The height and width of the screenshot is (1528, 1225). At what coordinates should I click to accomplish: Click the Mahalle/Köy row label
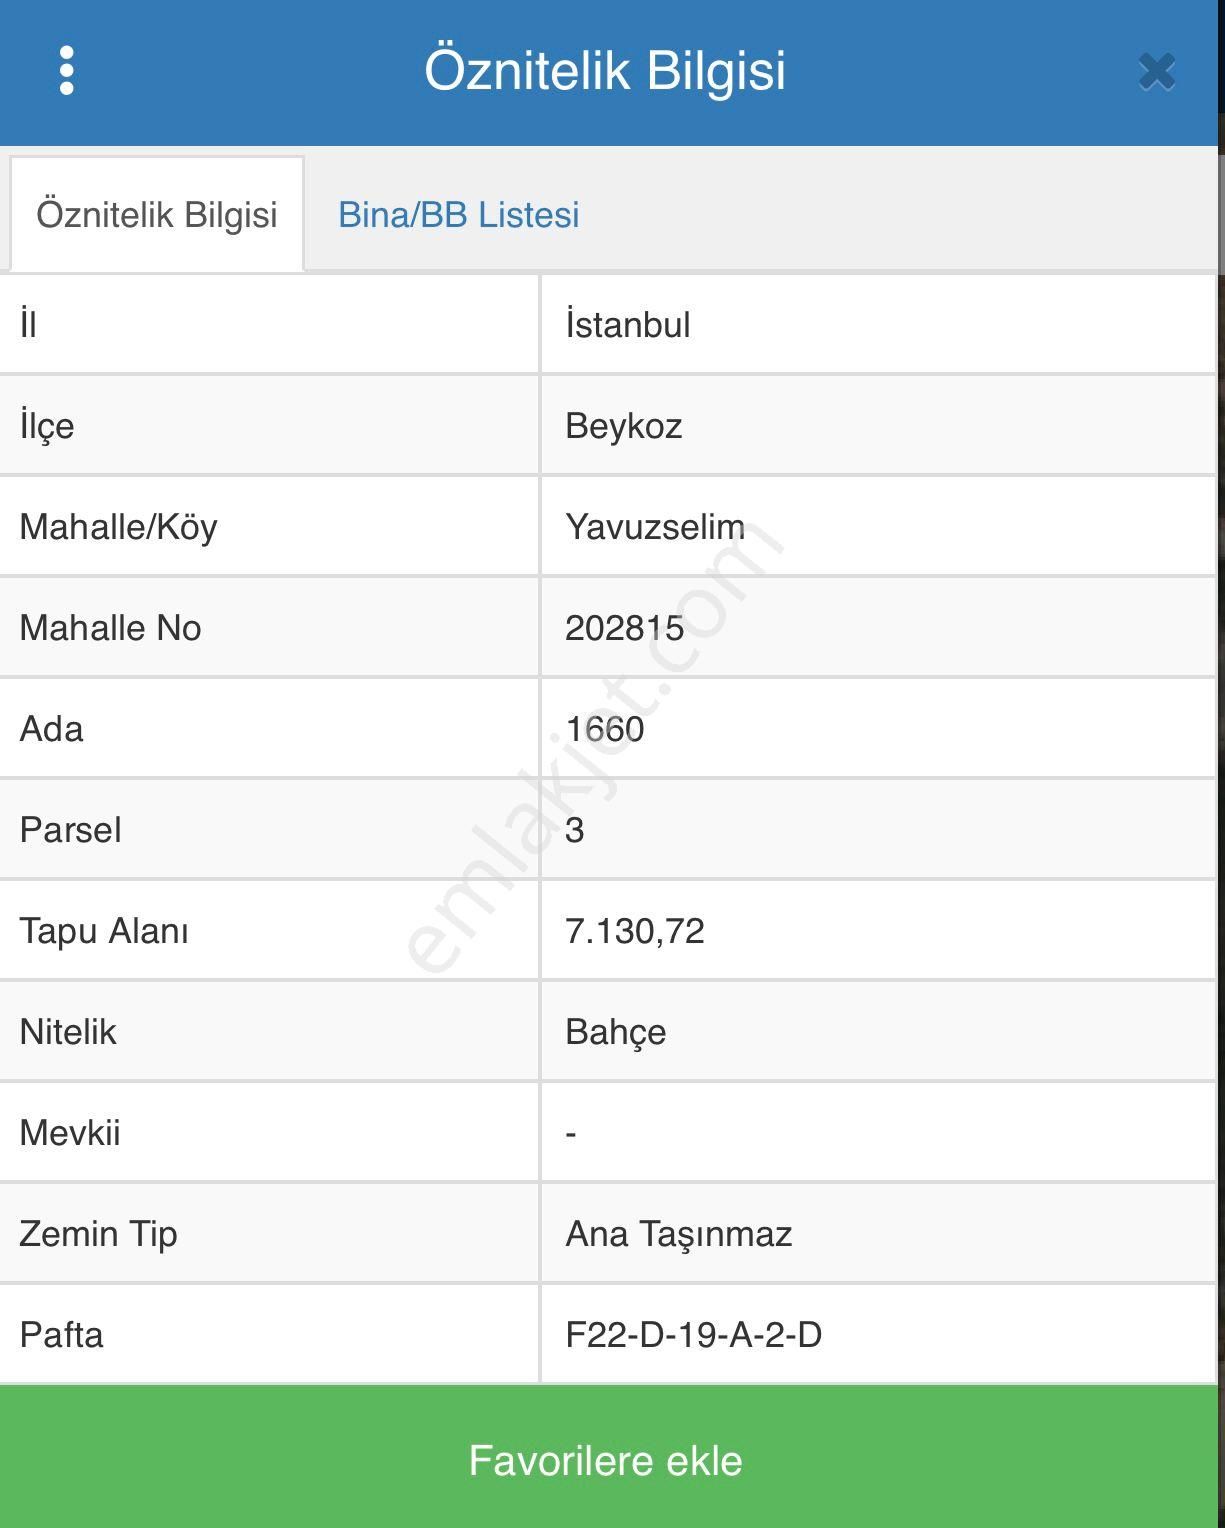pyautogui.click(x=119, y=527)
